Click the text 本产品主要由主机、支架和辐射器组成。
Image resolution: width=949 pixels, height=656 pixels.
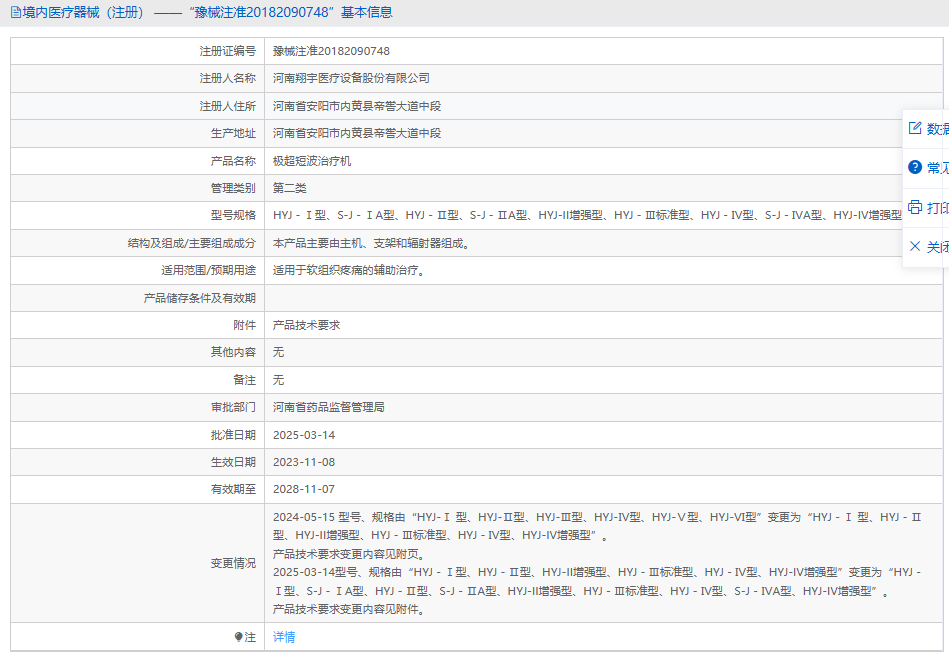click(371, 243)
